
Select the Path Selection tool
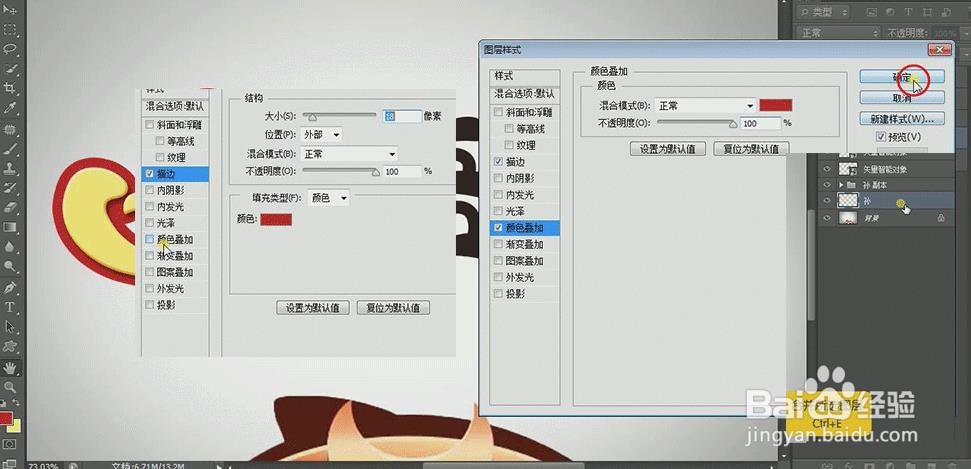click(x=10, y=327)
